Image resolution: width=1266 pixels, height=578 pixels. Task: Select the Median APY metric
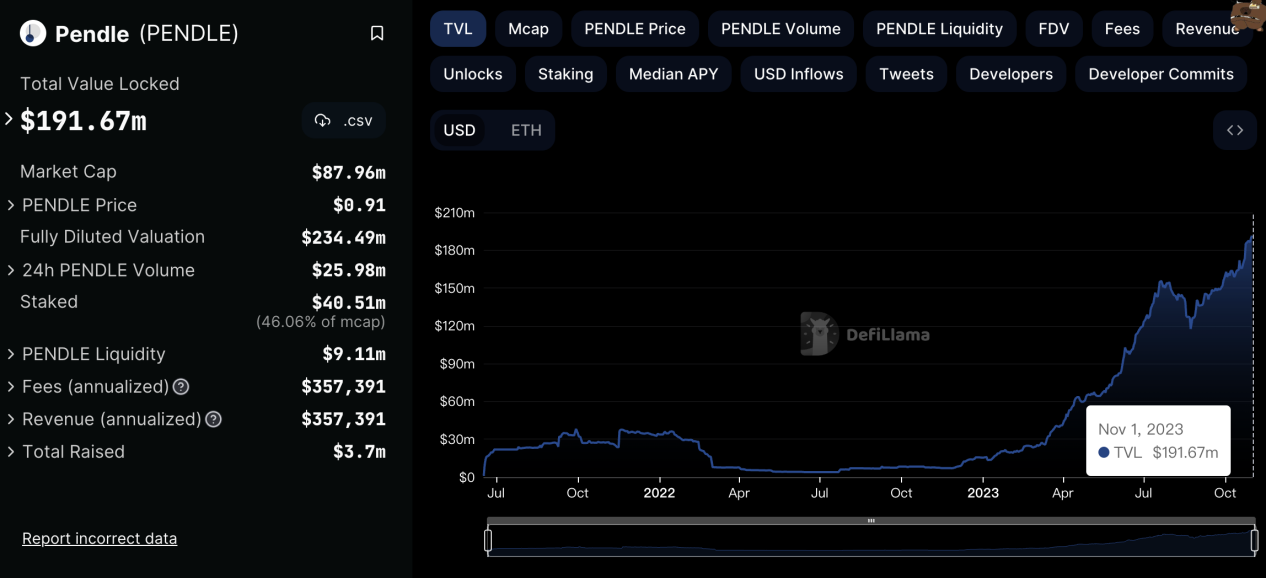[x=673, y=74]
